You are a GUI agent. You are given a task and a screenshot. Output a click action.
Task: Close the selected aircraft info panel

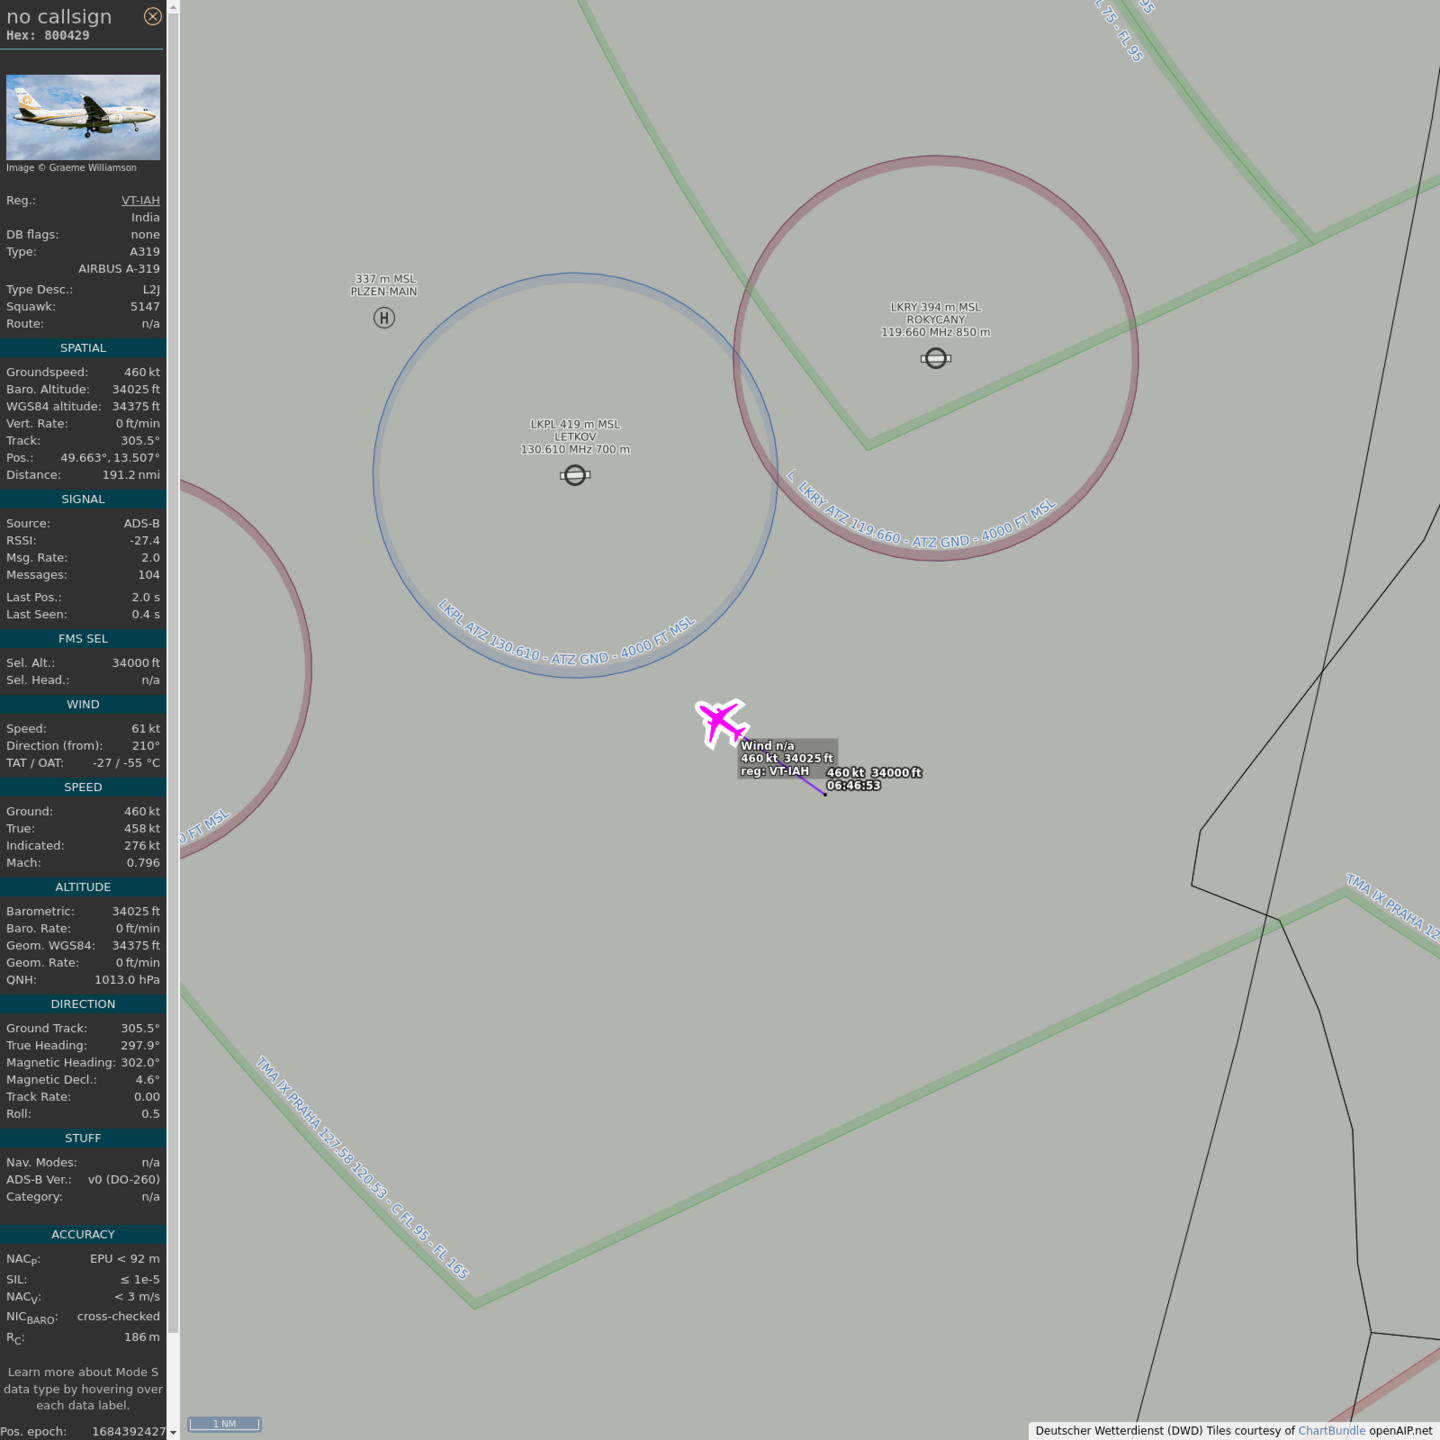152,16
